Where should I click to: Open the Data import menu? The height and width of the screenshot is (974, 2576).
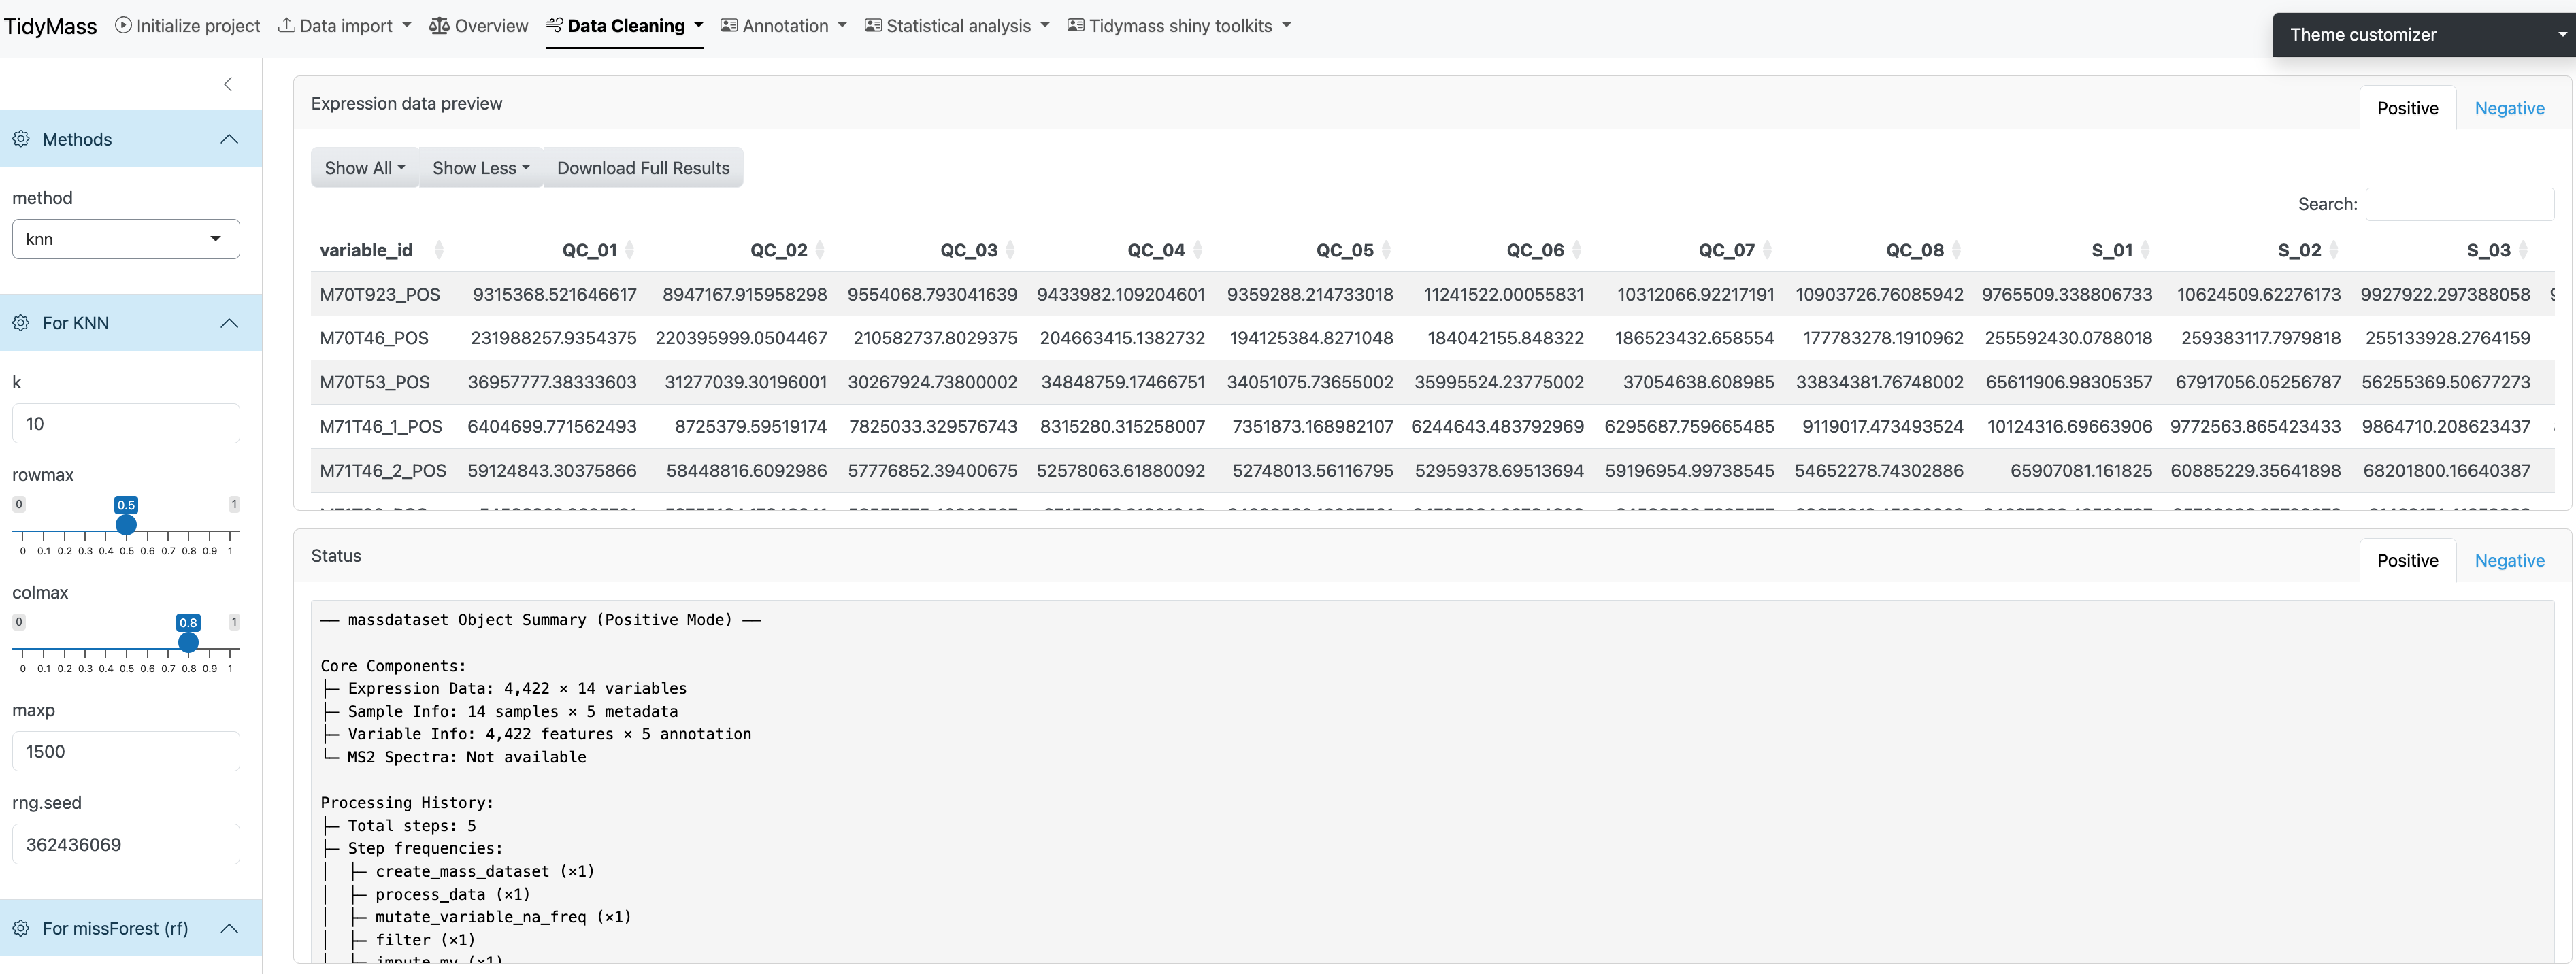tap(345, 26)
